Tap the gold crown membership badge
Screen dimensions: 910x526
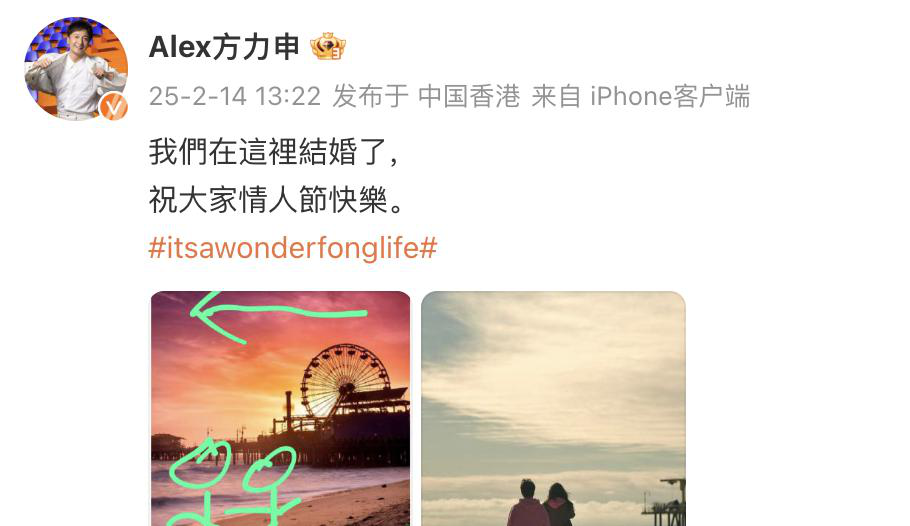pos(328,47)
